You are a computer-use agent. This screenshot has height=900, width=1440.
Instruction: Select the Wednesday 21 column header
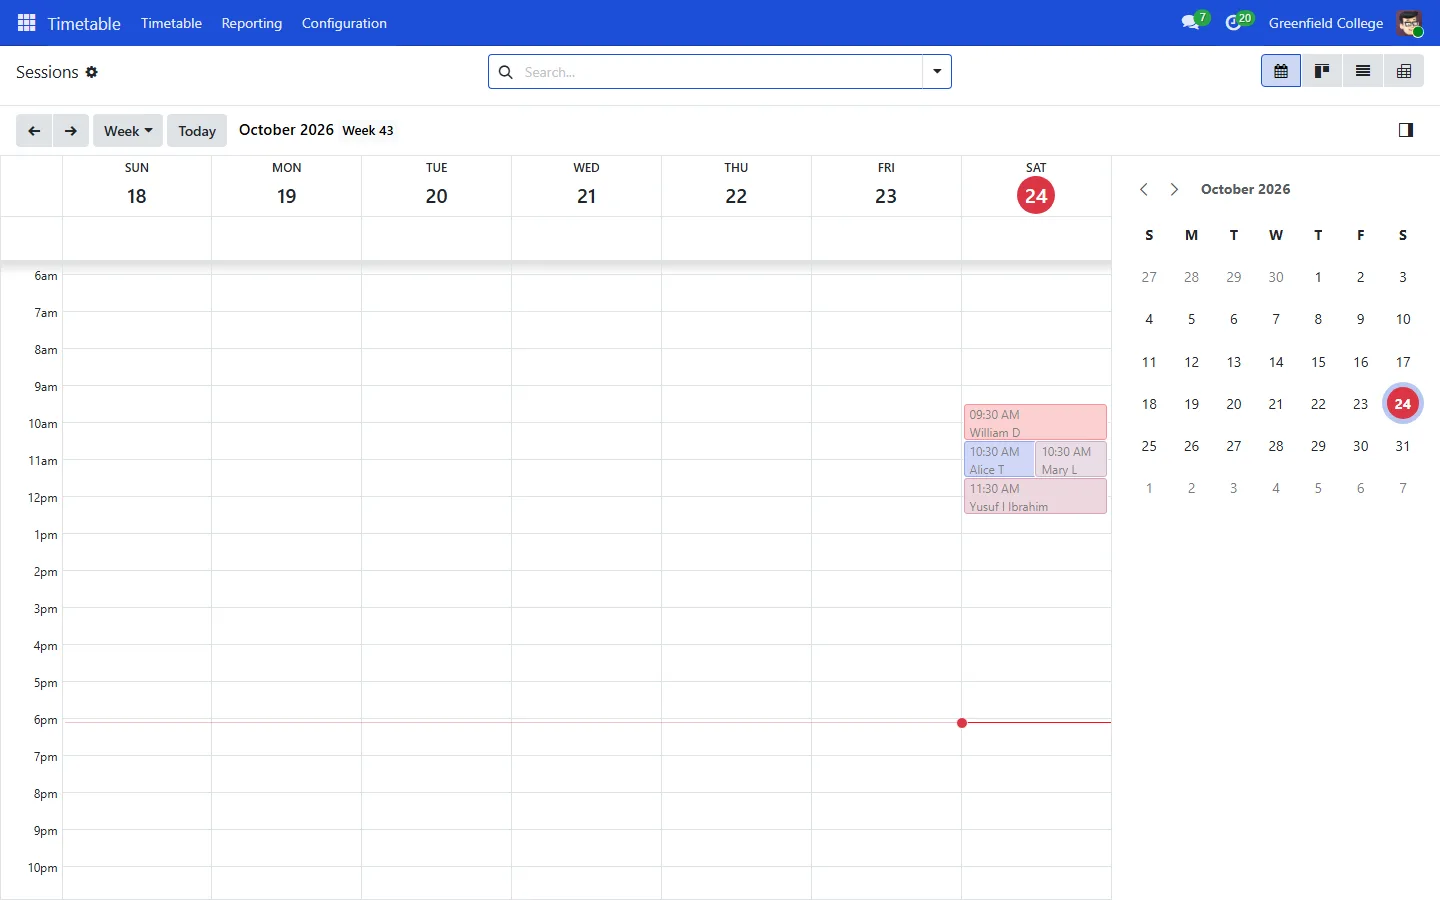coord(587,186)
